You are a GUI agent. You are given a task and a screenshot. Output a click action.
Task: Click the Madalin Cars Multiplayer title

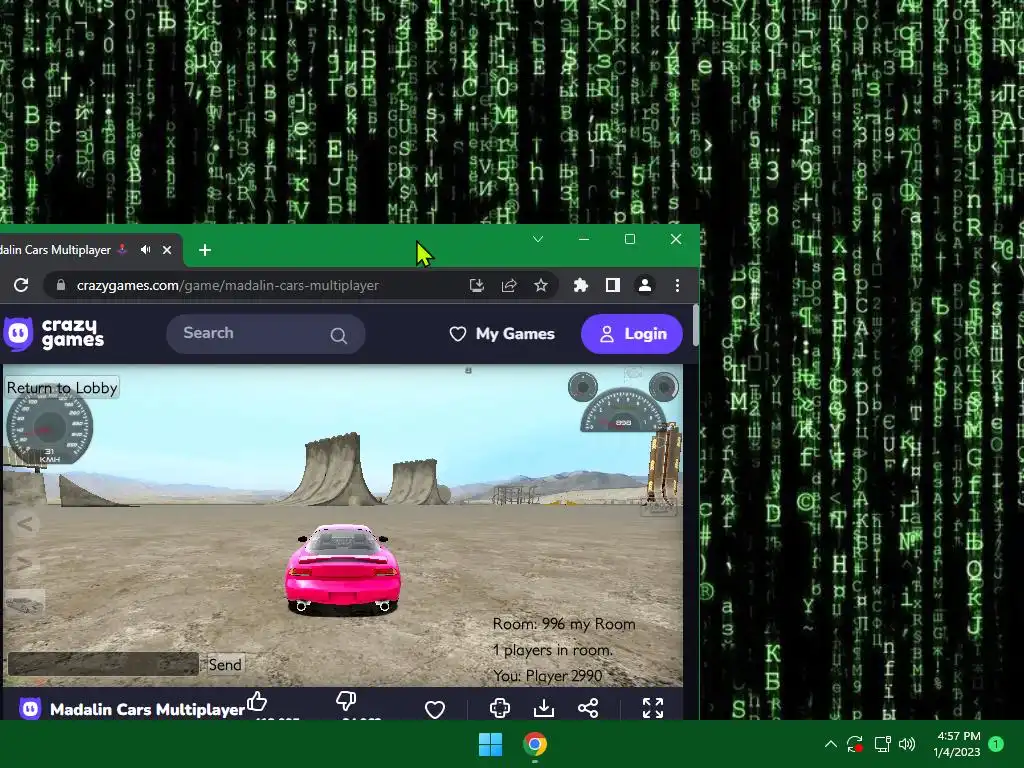(x=148, y=709)
